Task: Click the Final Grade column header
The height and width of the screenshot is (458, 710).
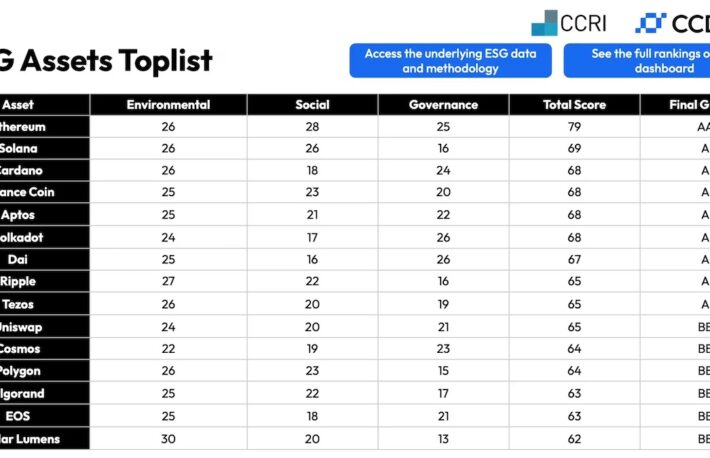Action: (x=675, y=105)
